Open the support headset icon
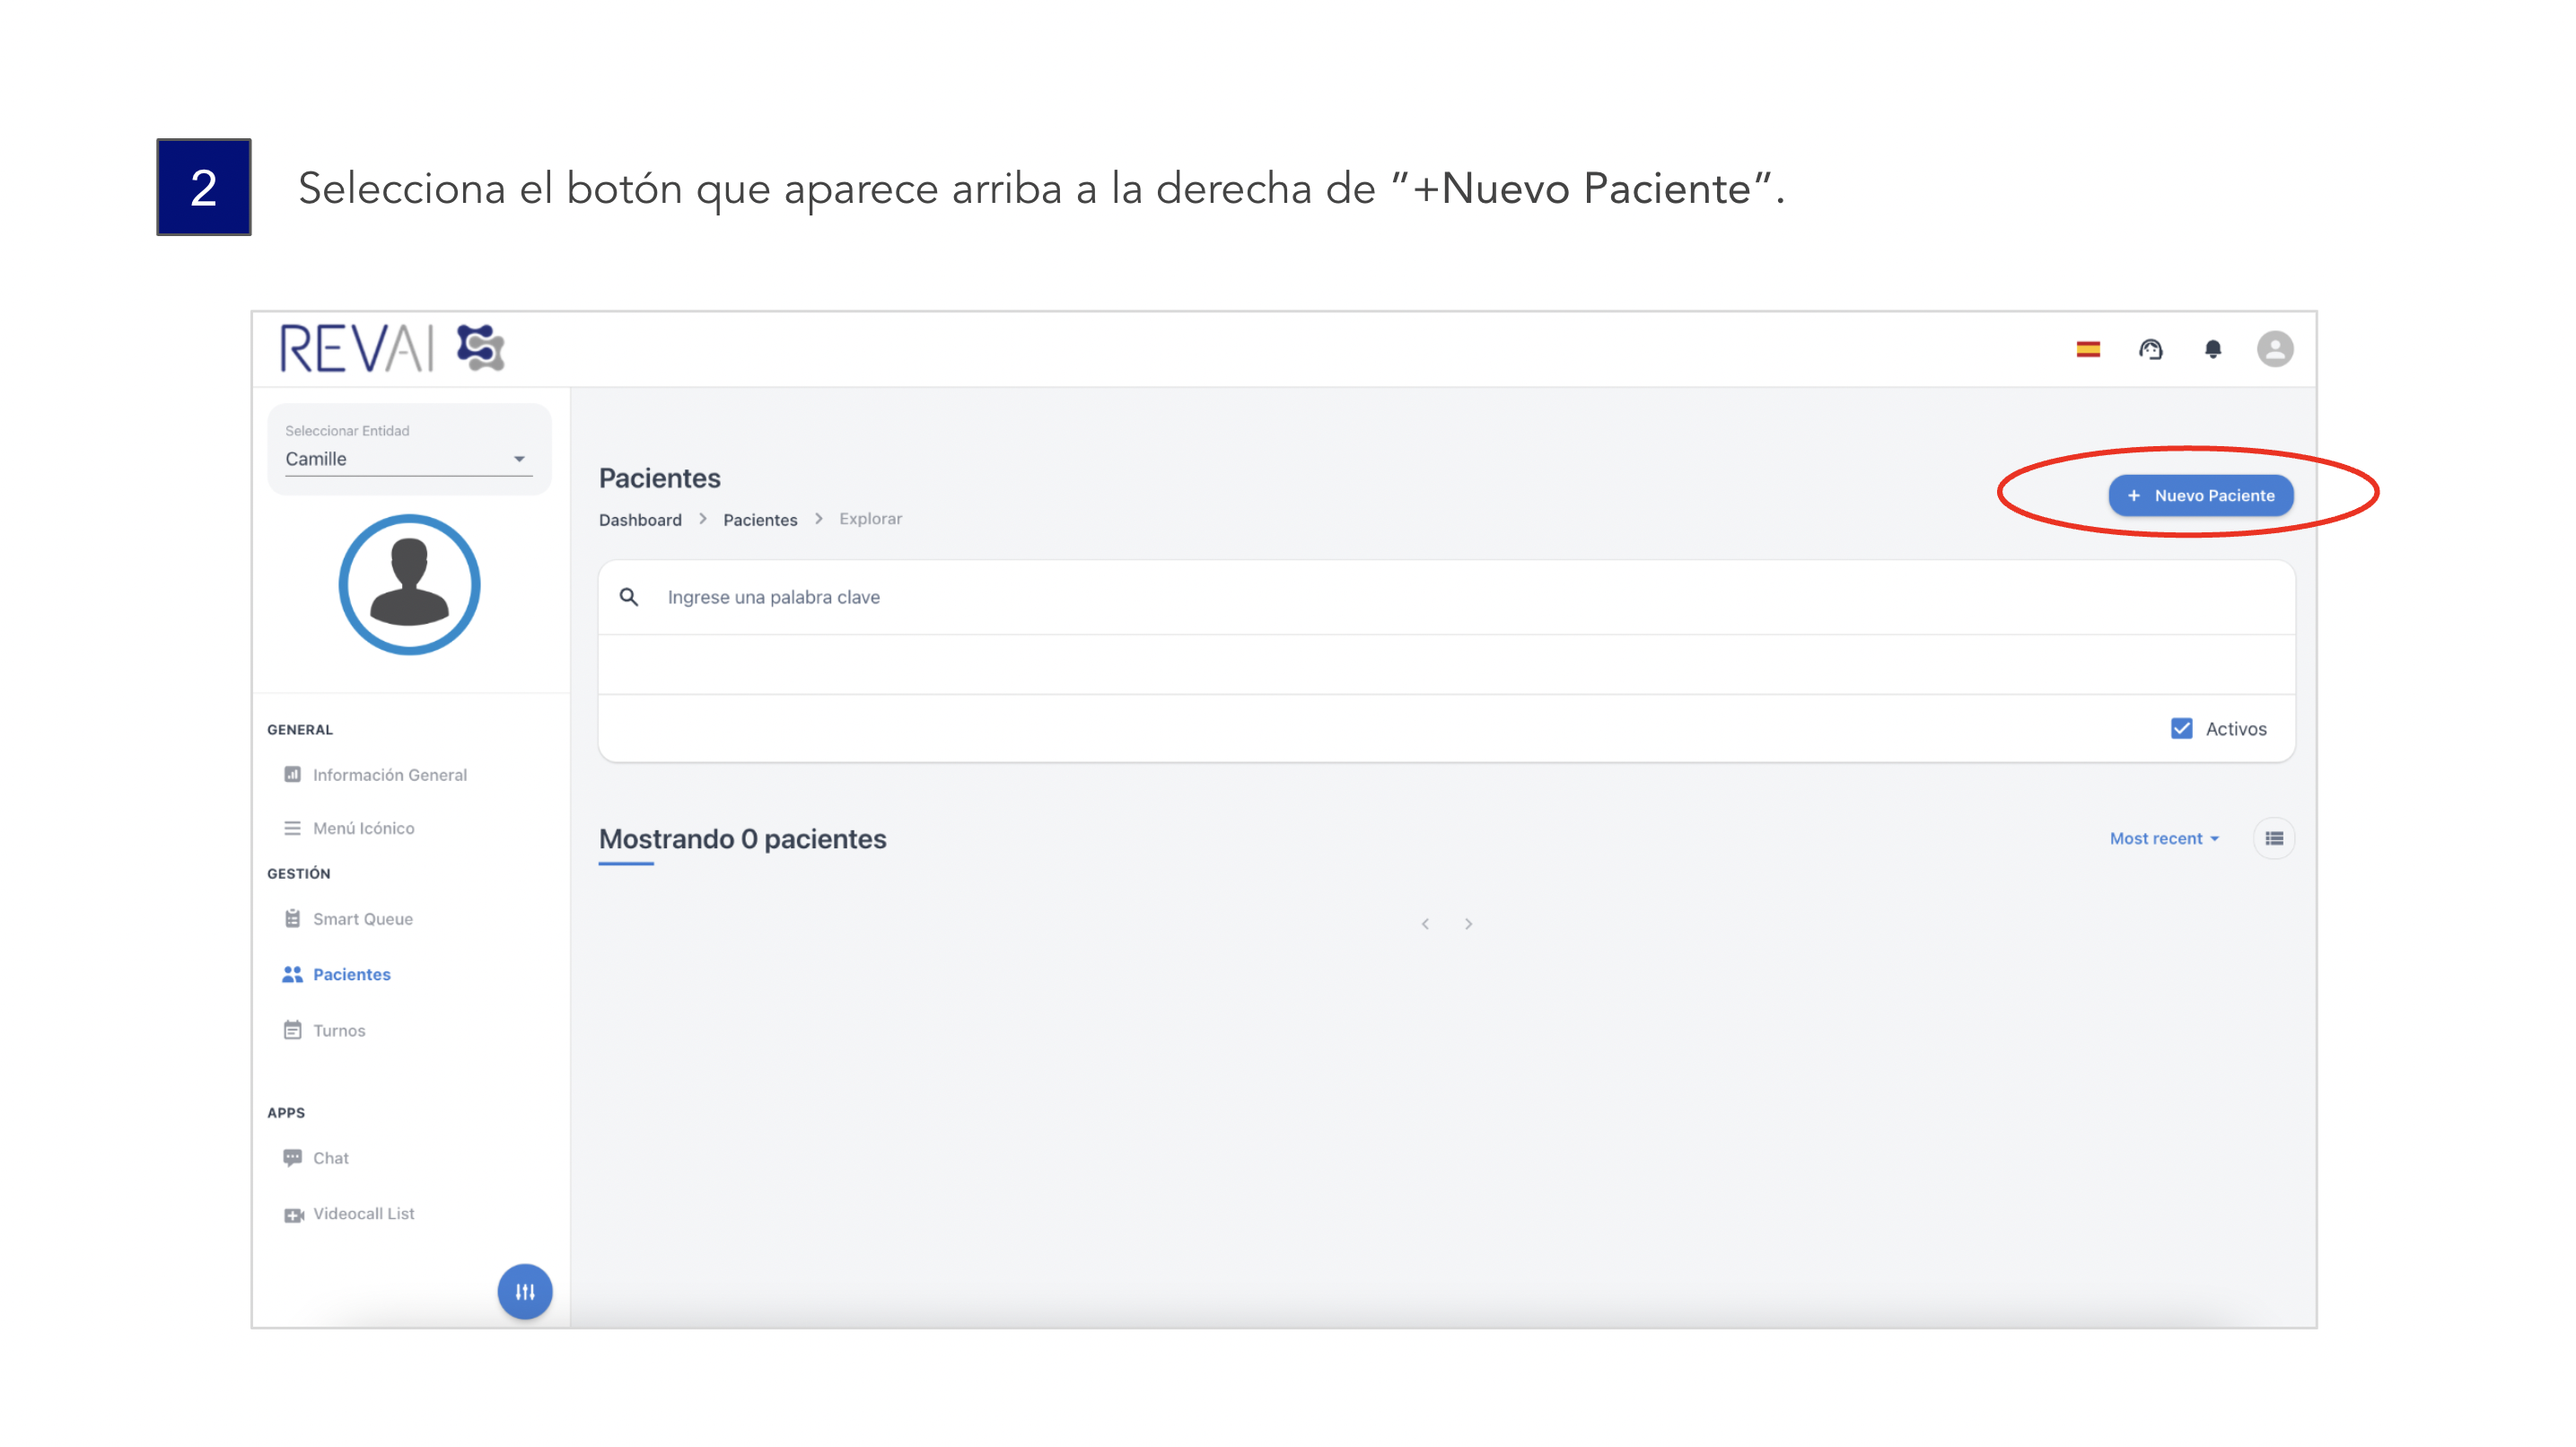The height and width of the screenshot is (1447, 2576). (2150, 349)
